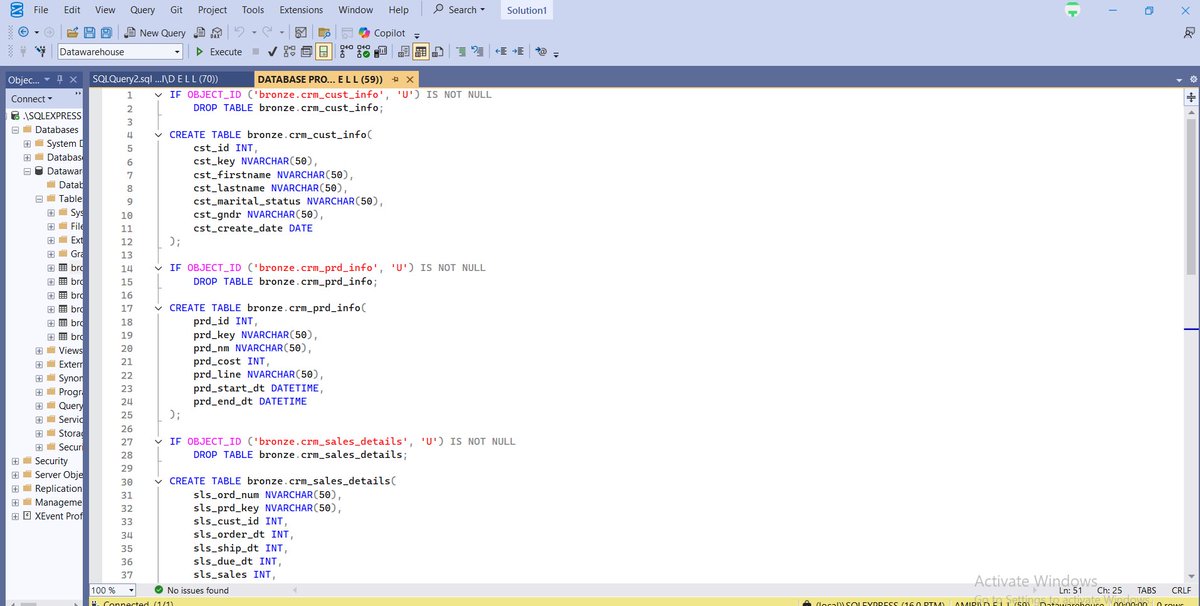Comment out the selected lines icon
The image size is (1200, 606).
coord(461,52)
